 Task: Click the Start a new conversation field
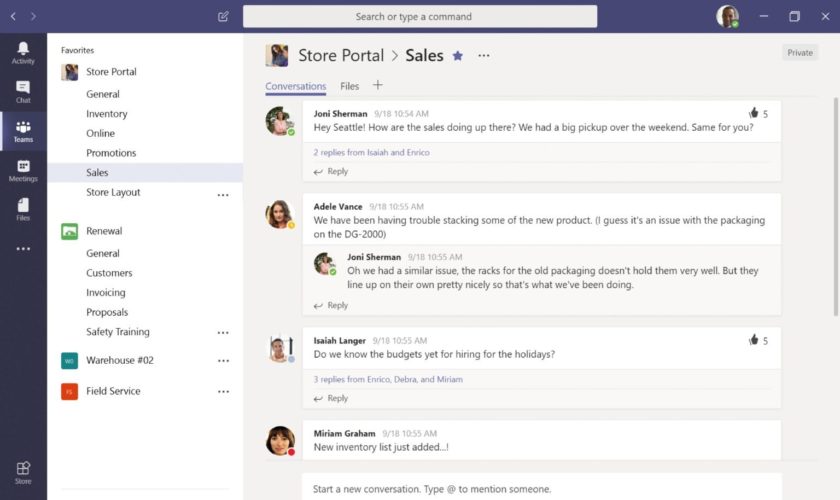coord(540,489)
